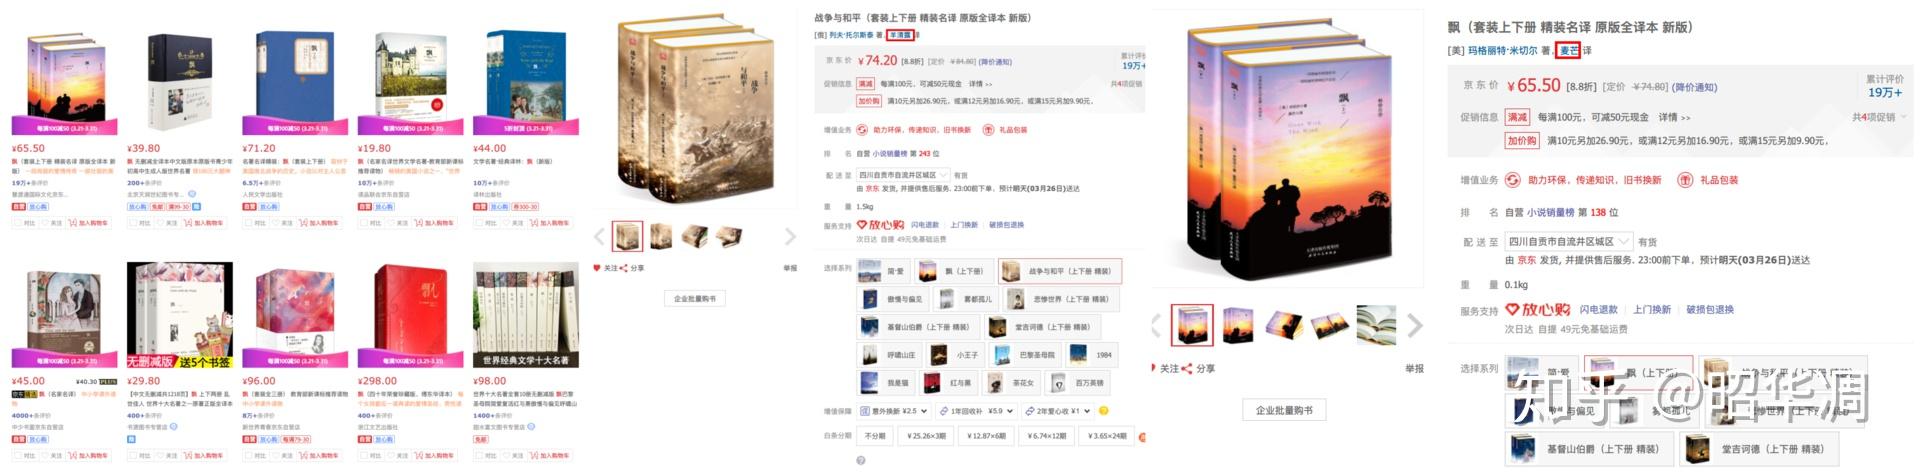Image resolution: width=1920 pixels, height=476 pixels.
Task: Click previous-thumbnail arrow under War and Peace cover
Action: coord(600,237)
